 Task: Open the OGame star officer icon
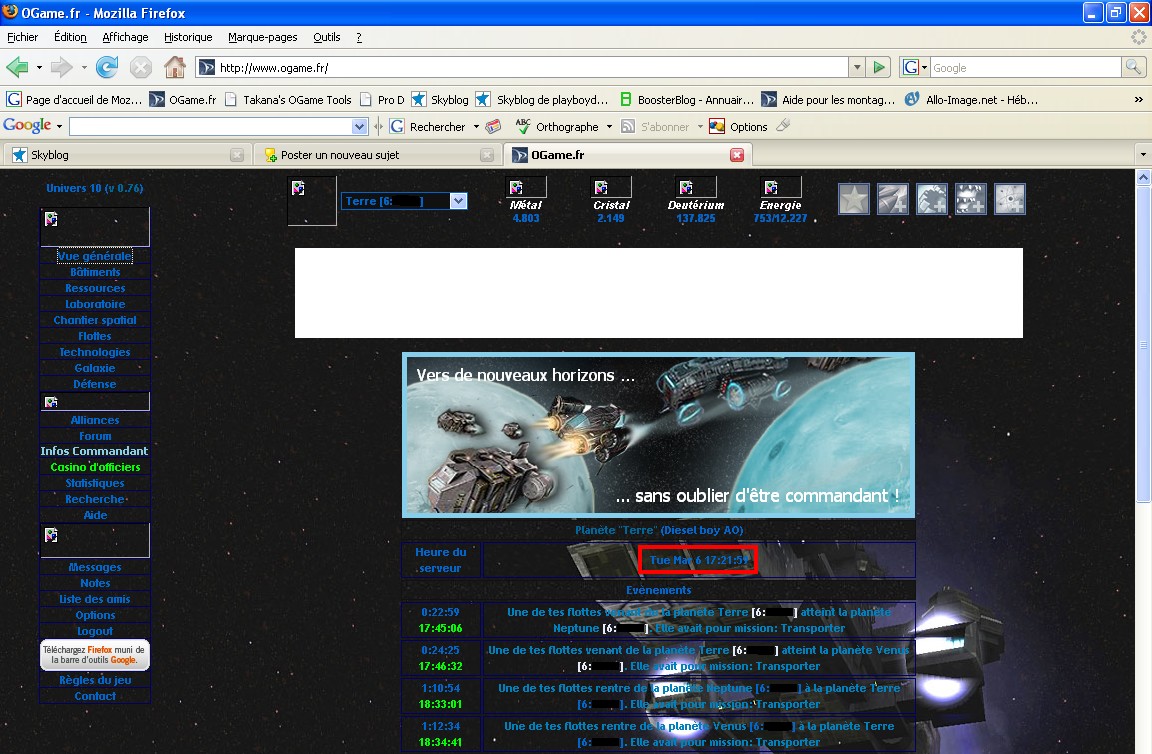[854, 198]
